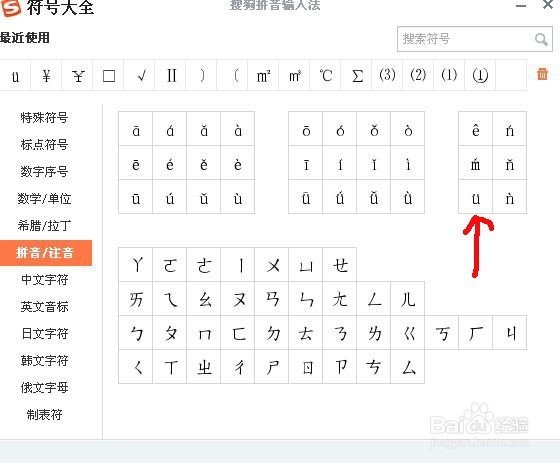Insert pinyin ǒ with caron
Viewport: 560px width, 463px height.
374,129
